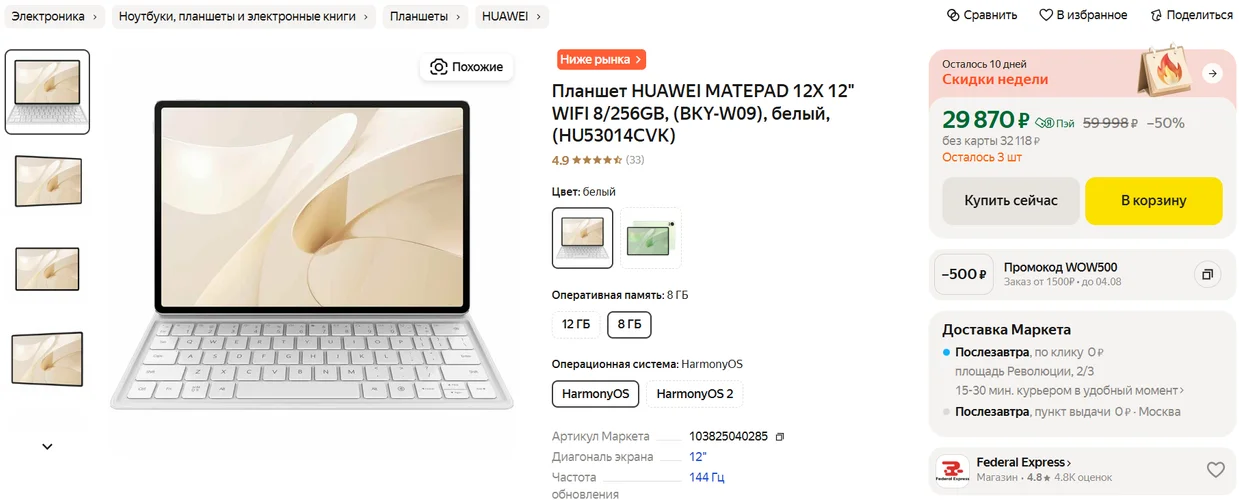Choose the green tablet color swatch
The image size is (1239, 500).
tap(650, 238)
